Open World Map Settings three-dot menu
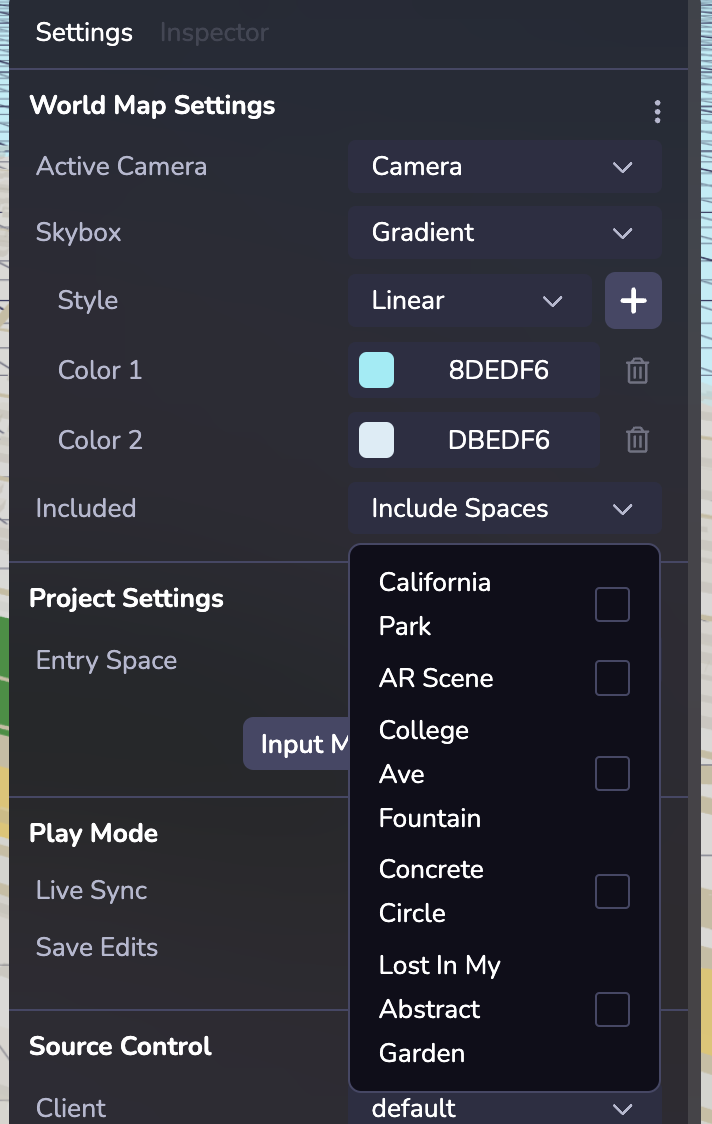Screen dimensions: 712x1124 click(x=657, y=111)
